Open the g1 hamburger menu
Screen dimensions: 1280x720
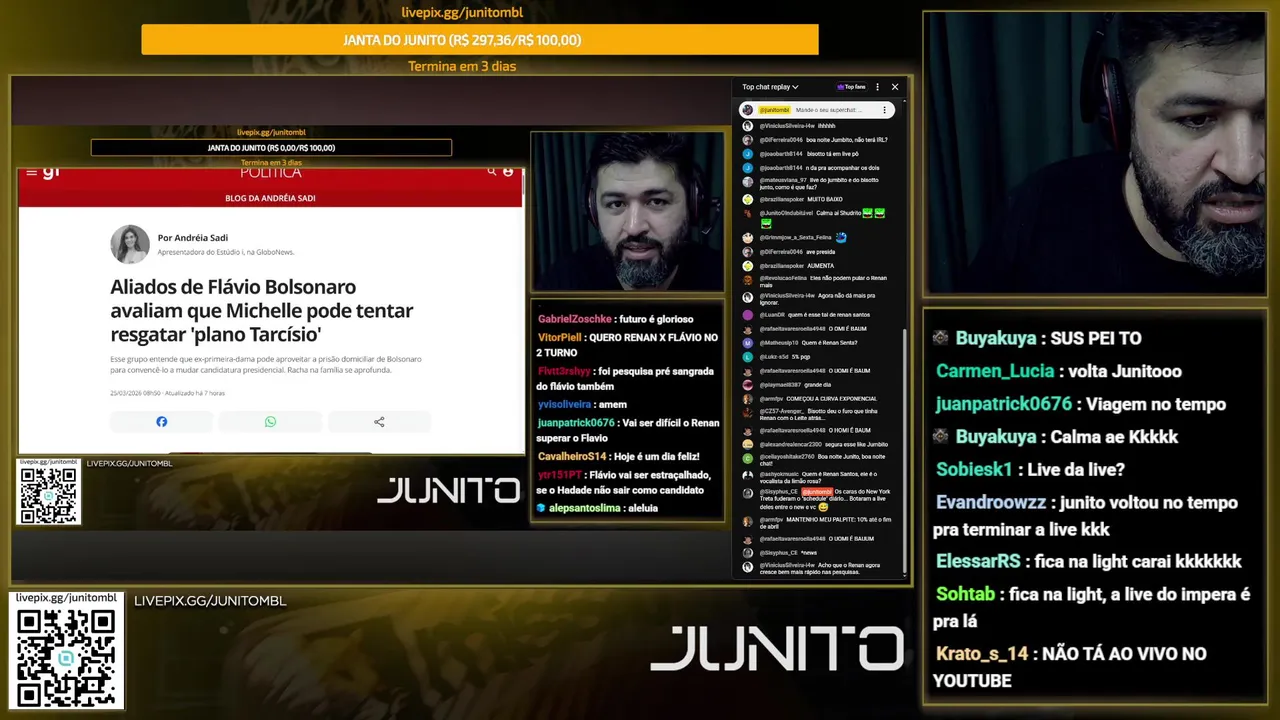click(32, 172)
